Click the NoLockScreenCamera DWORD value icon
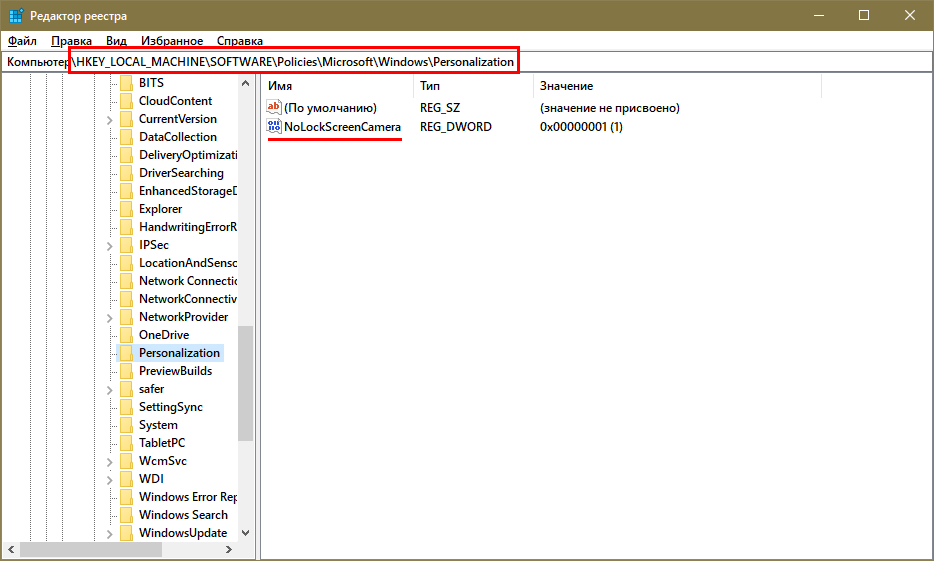This screenshot has width=934, height=561. pyautogui.click(x=275, y=127)
